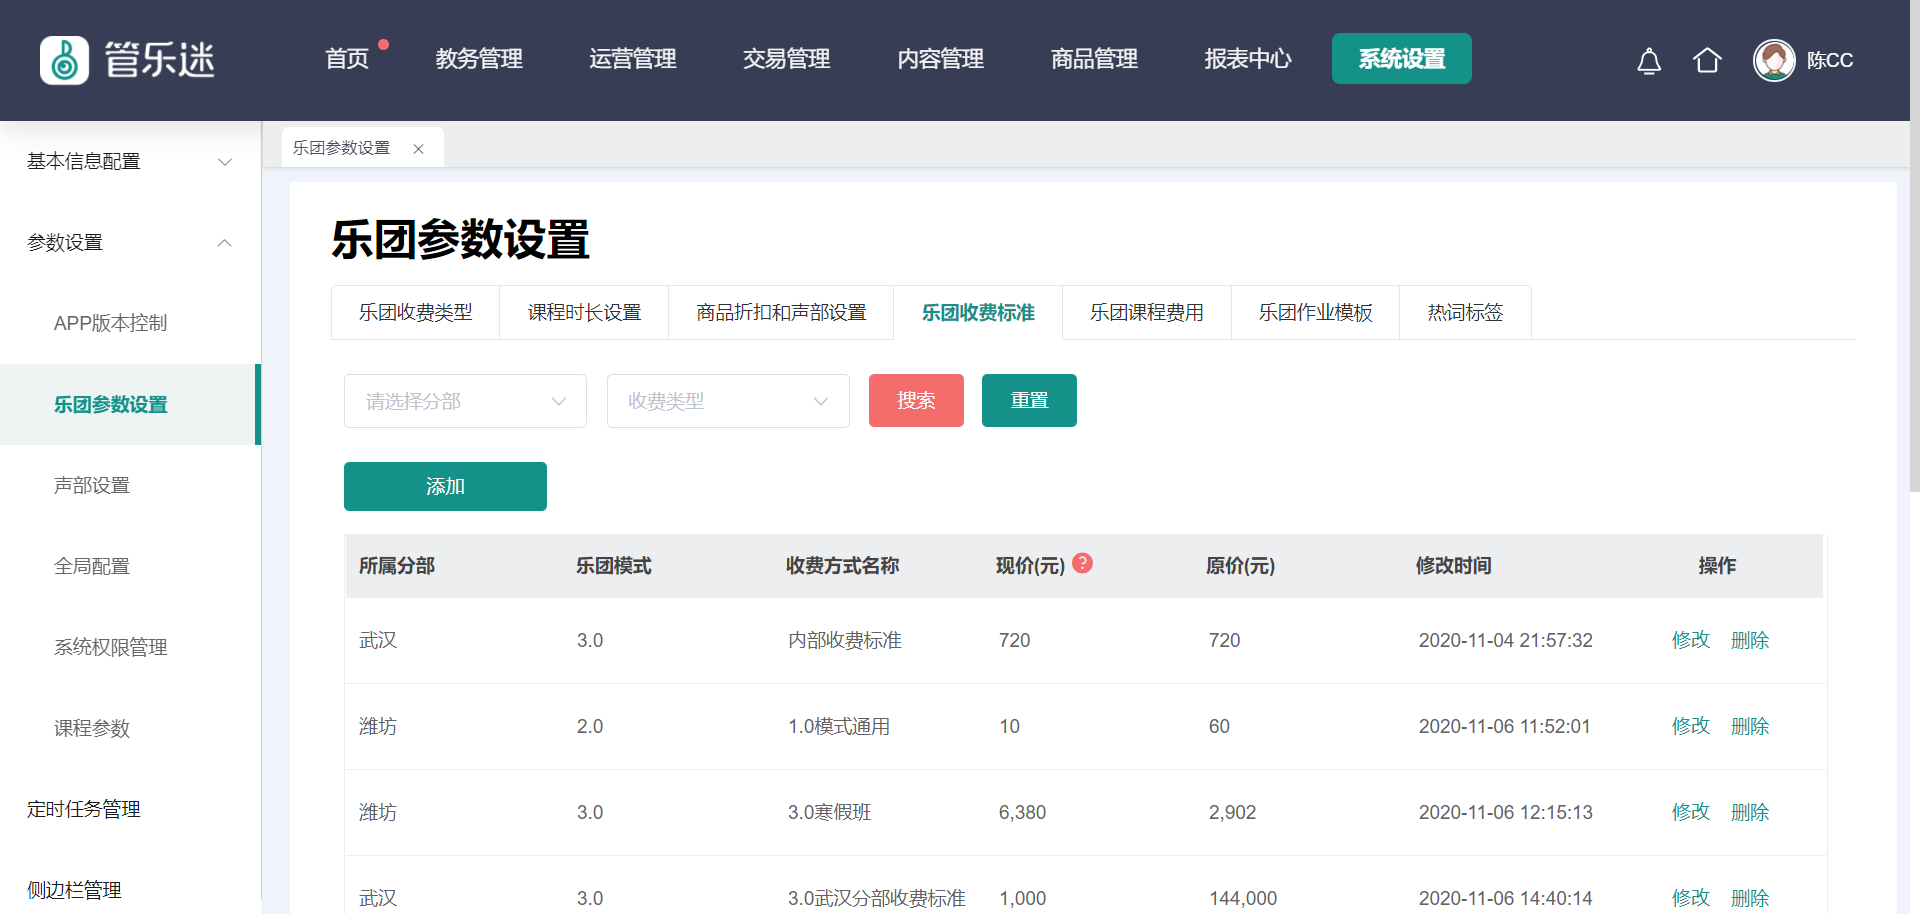Screen dimensions: 1920x914
Task: Click the 添加 button
Action: point(445,487)
